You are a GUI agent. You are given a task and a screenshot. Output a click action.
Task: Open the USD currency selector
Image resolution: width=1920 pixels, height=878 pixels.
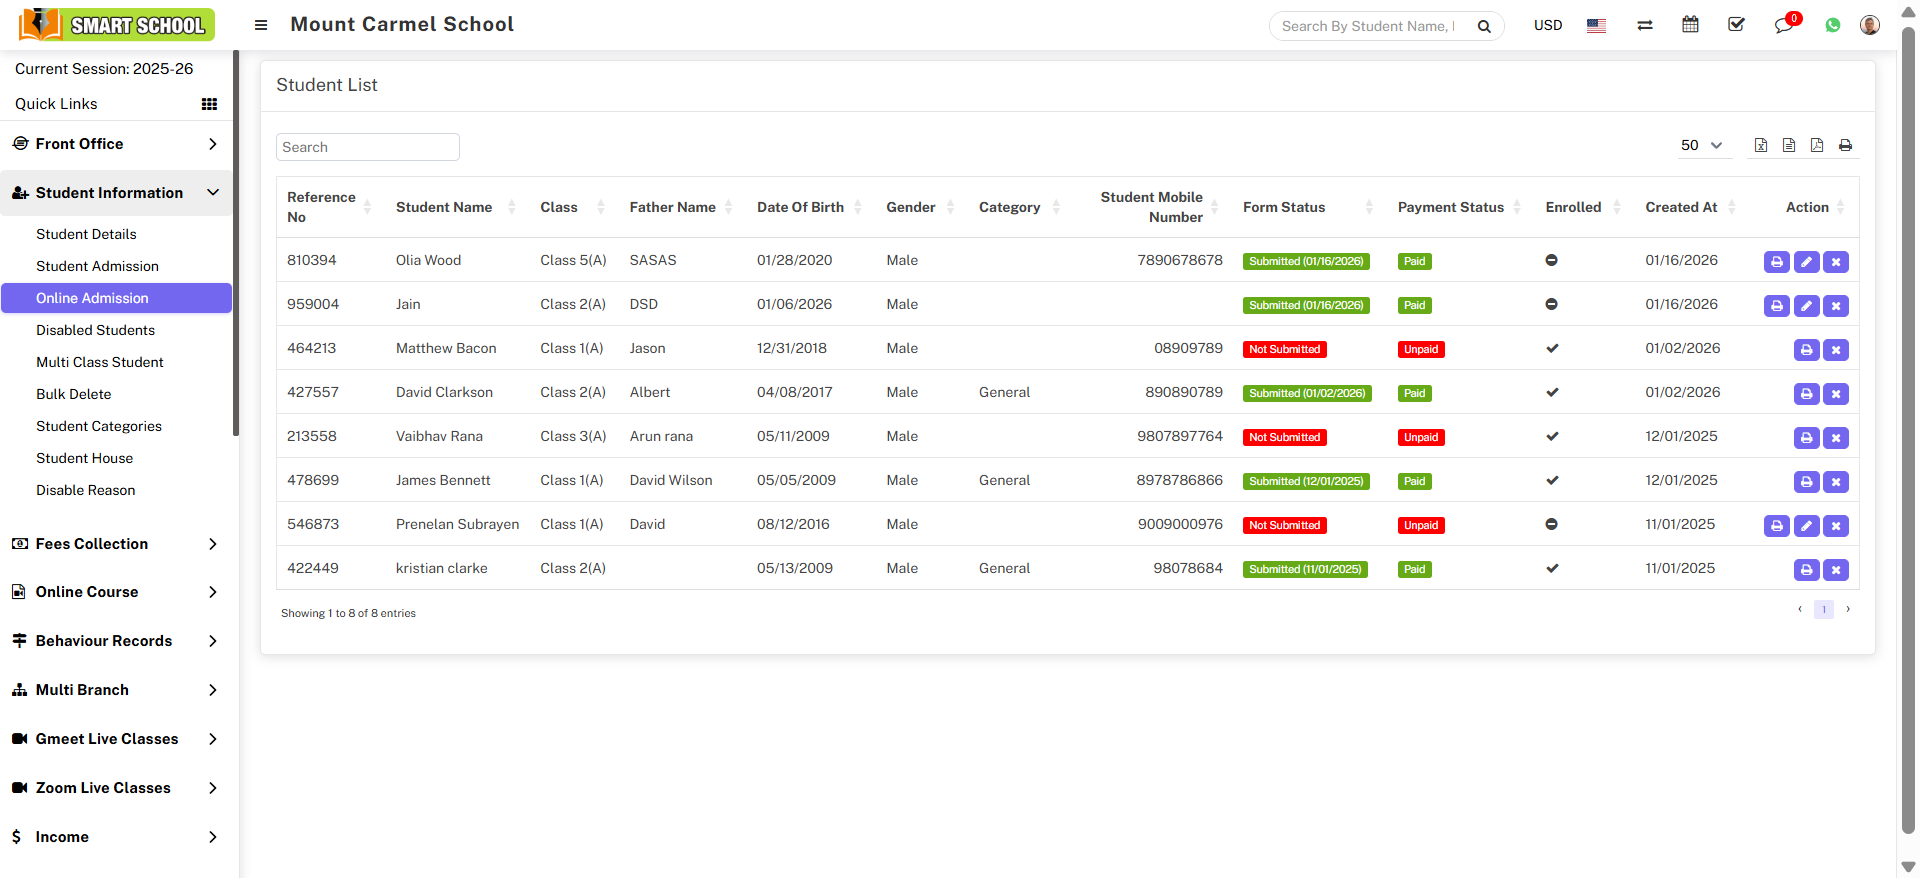click(1547, 26)
